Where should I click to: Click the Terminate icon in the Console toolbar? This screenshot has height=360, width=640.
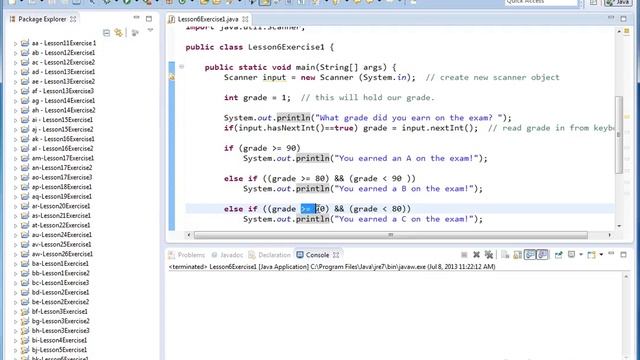pyautogui.click(x=464, y=255)
